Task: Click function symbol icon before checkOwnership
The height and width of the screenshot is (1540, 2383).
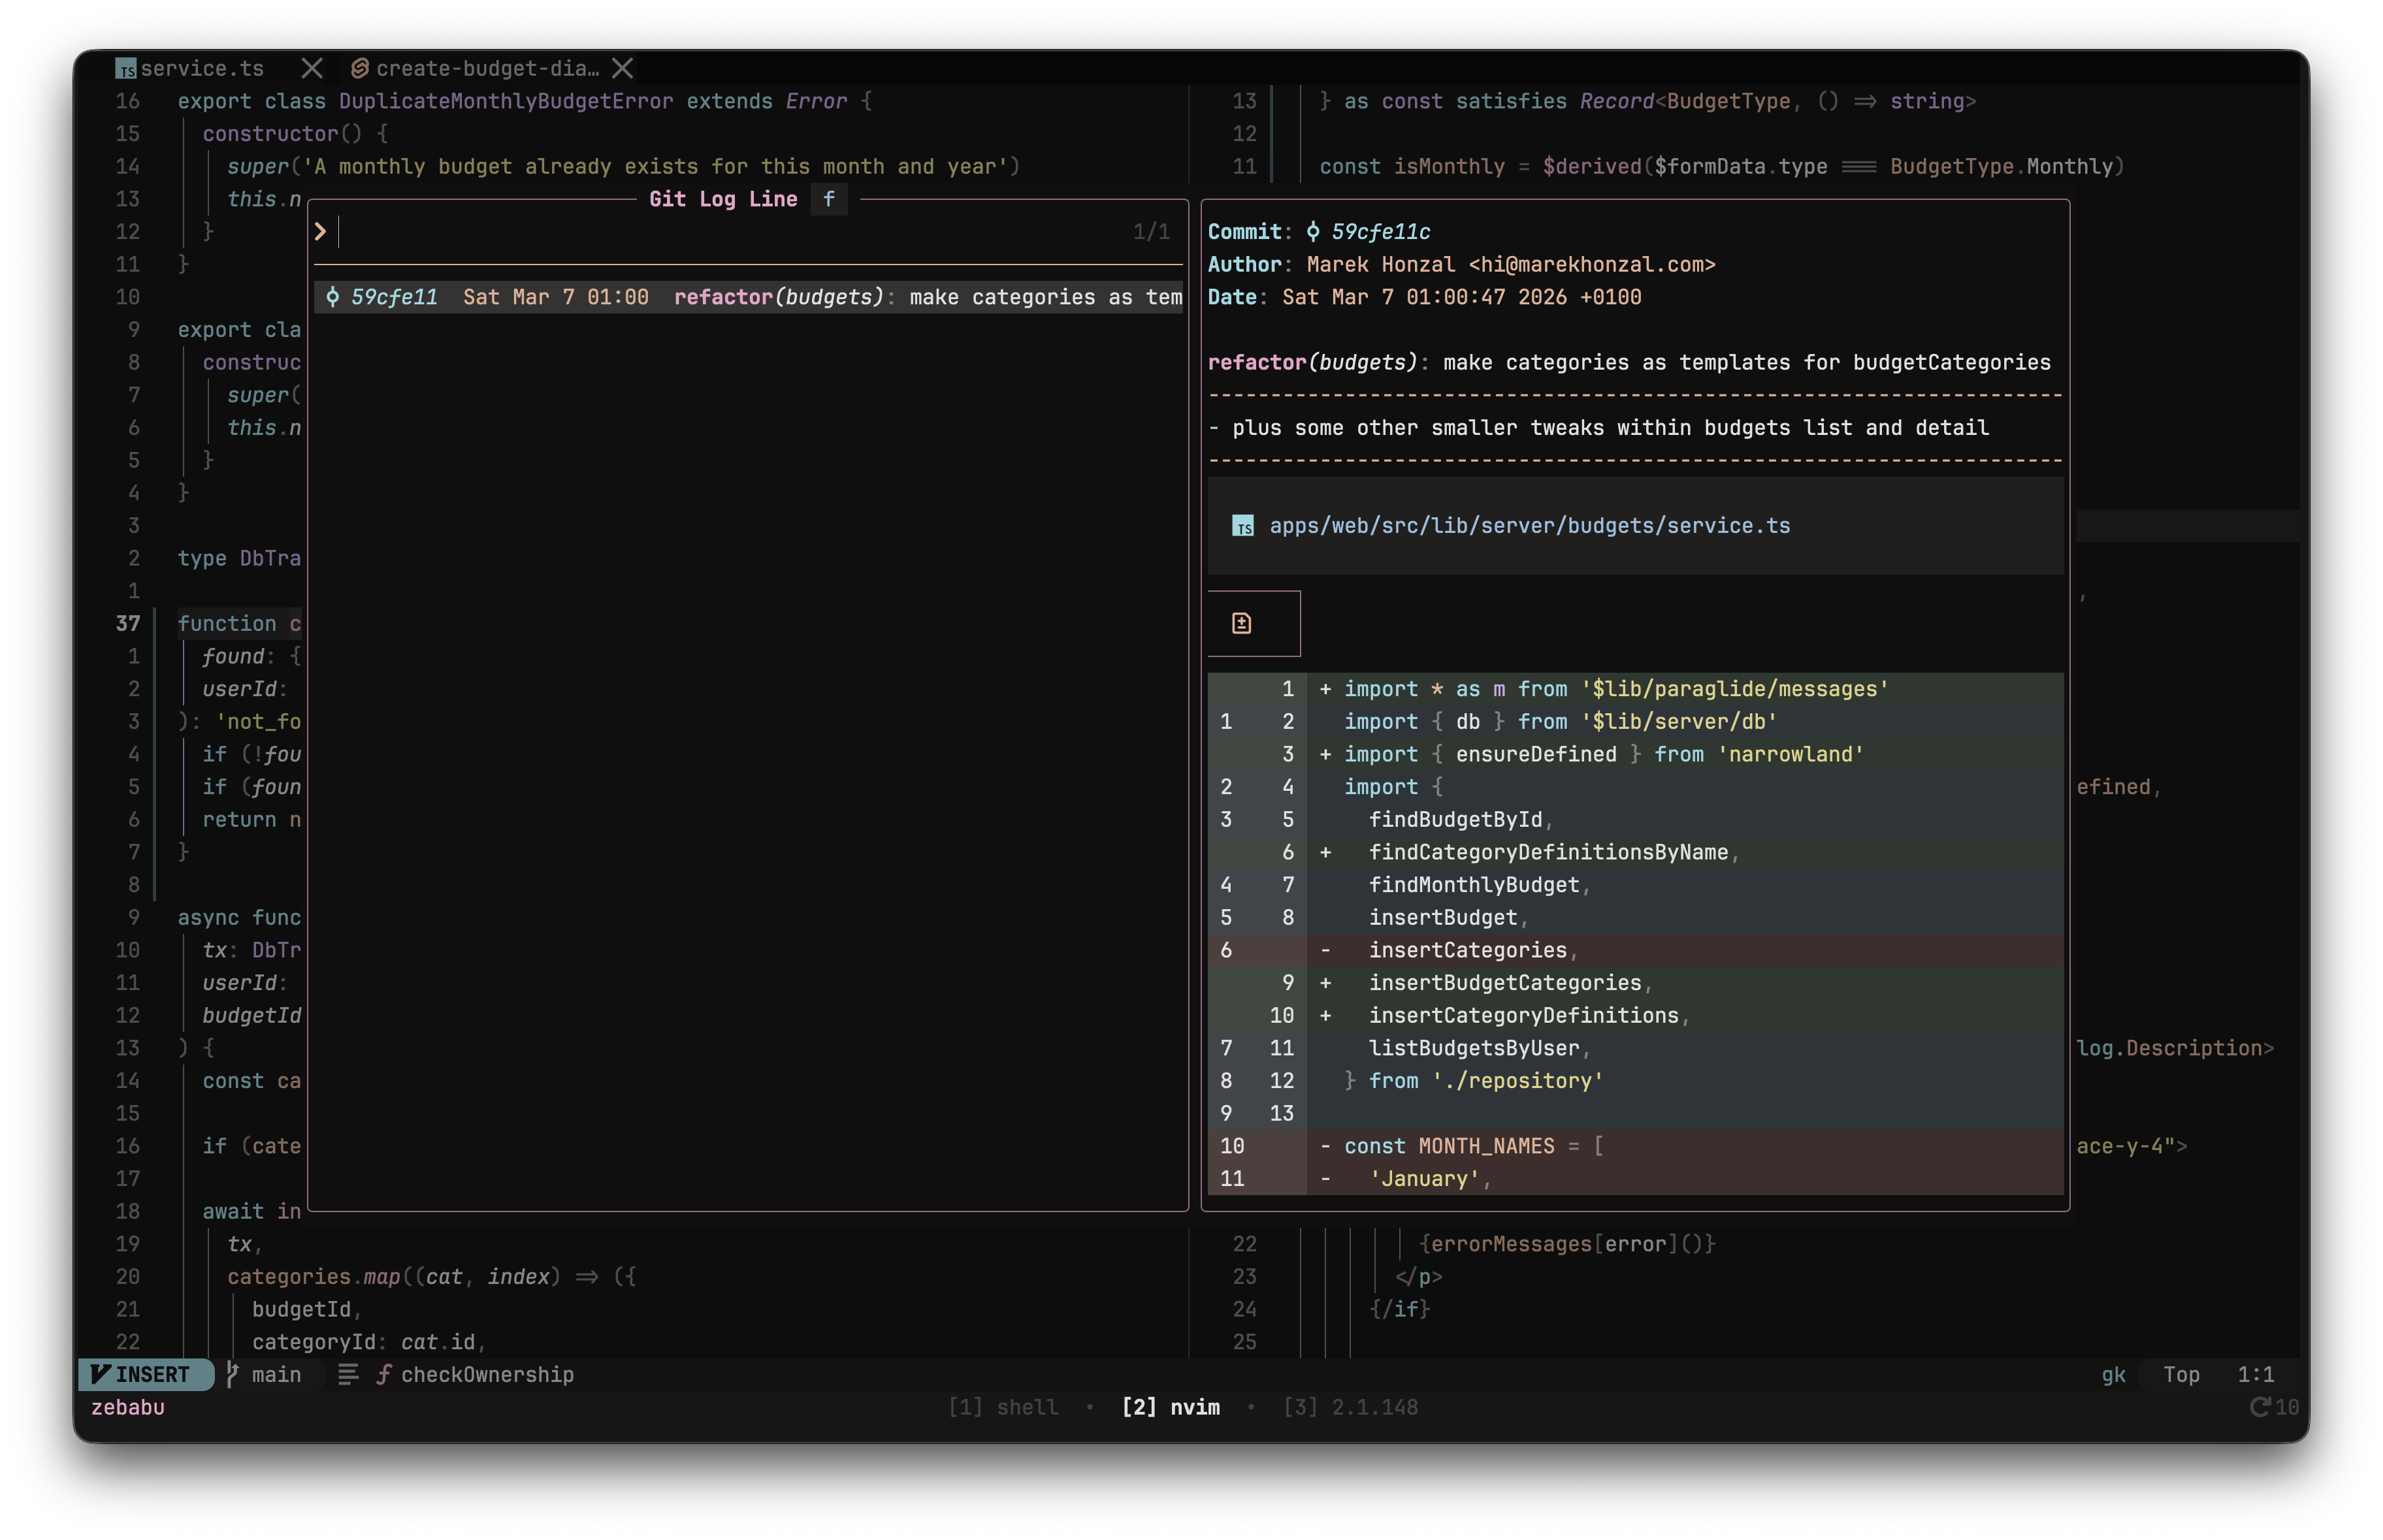Action: (x=384, y=1375)
